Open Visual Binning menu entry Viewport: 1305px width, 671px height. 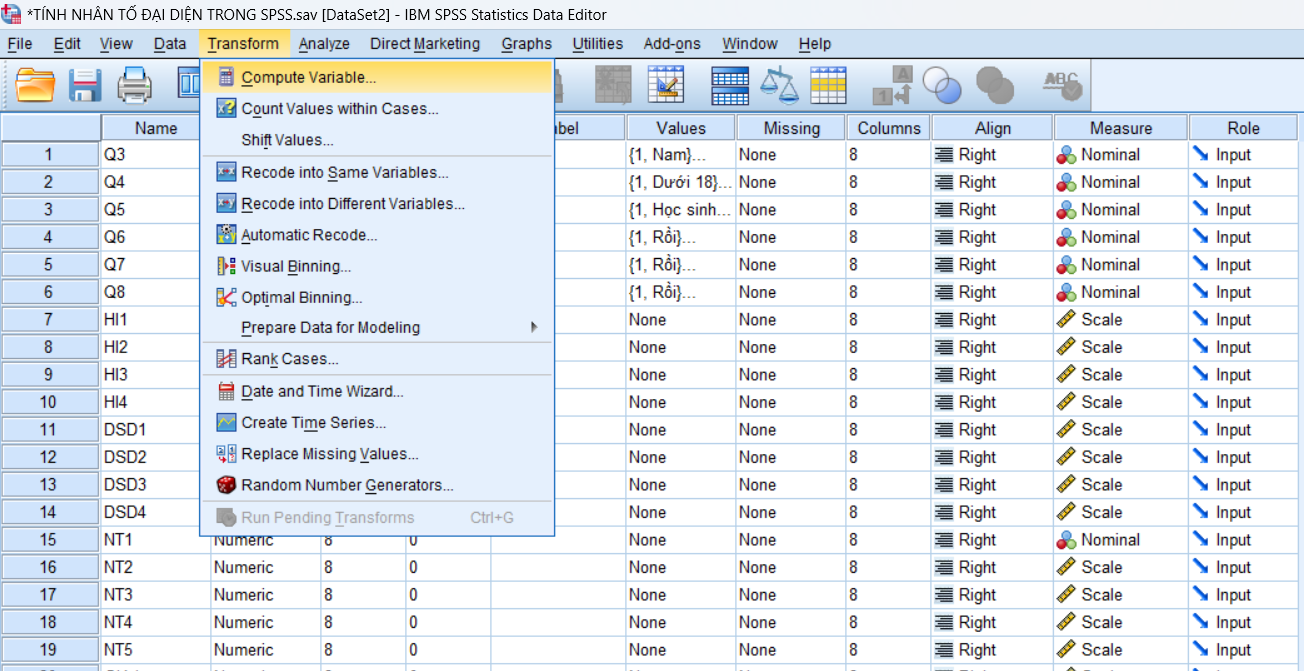tap(295, 267)
